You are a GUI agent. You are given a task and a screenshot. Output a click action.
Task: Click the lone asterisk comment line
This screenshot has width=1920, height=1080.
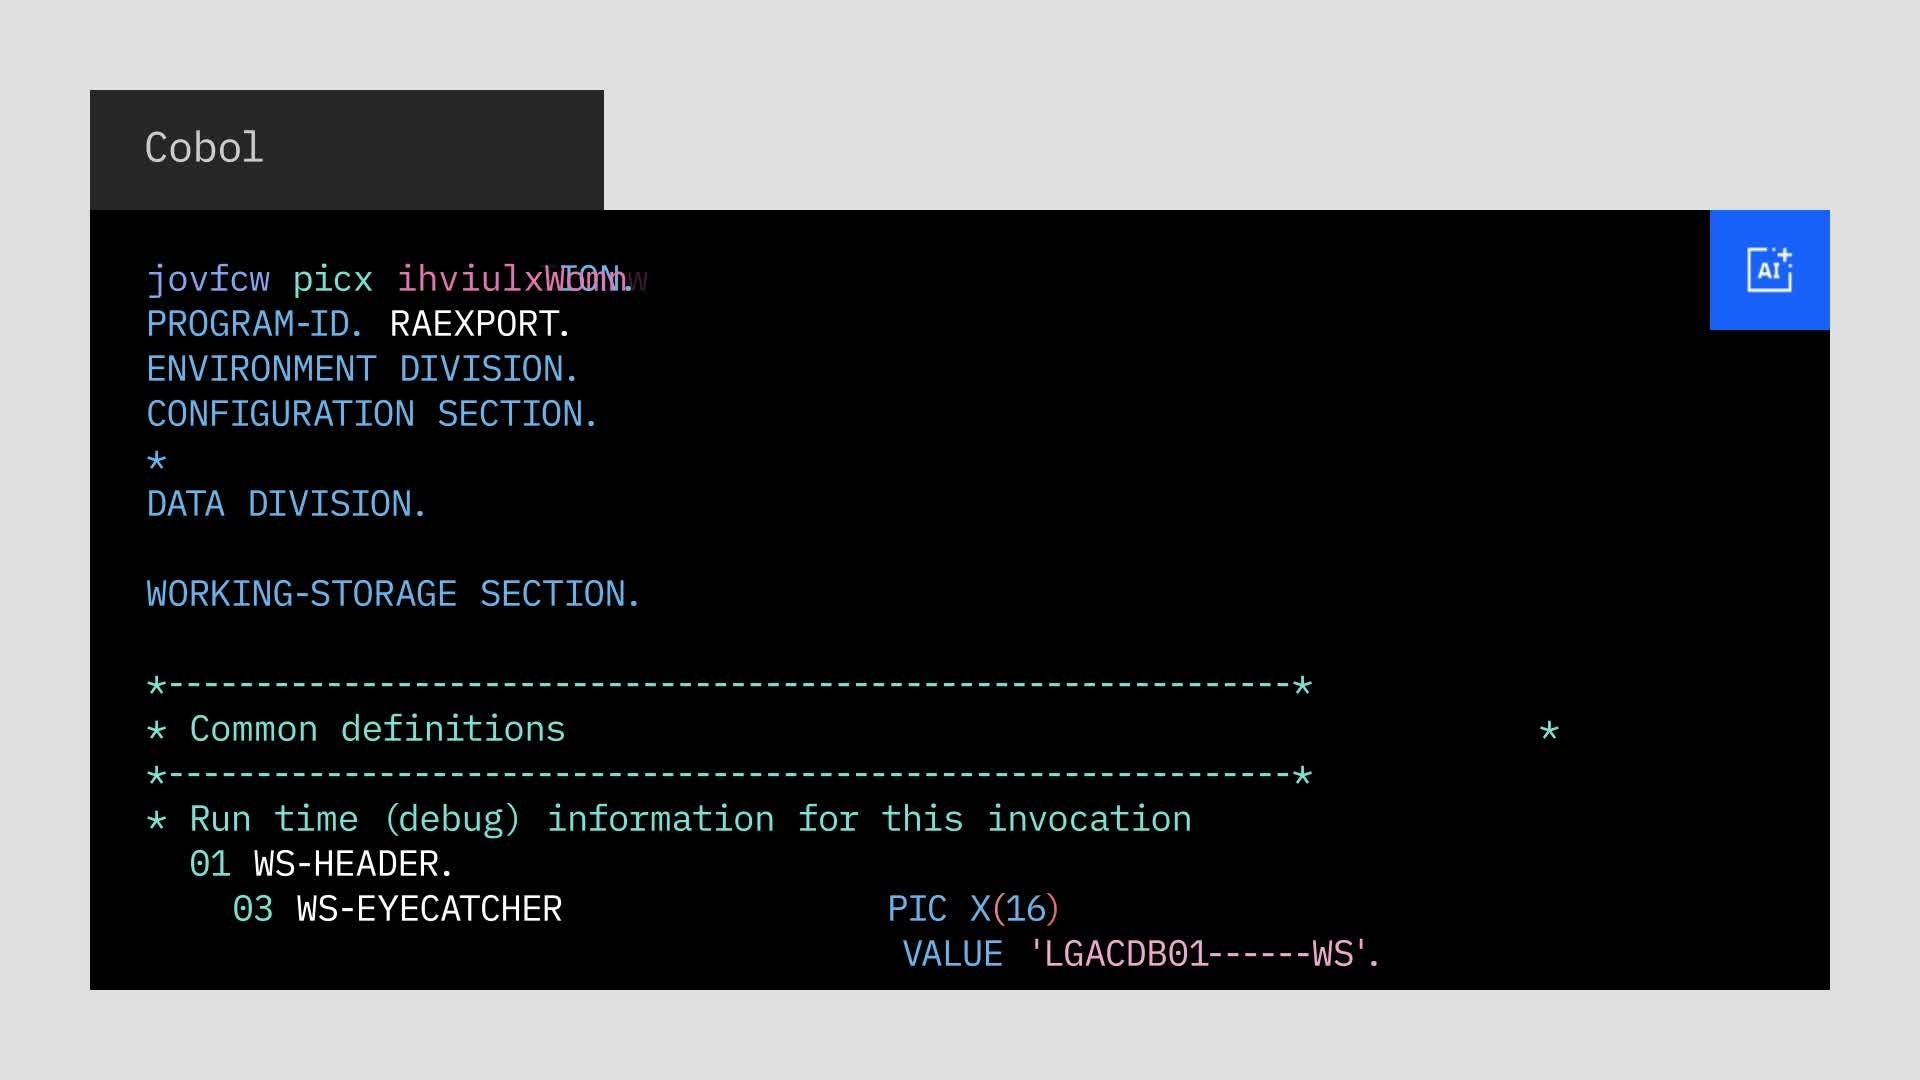tap(156, 461)
